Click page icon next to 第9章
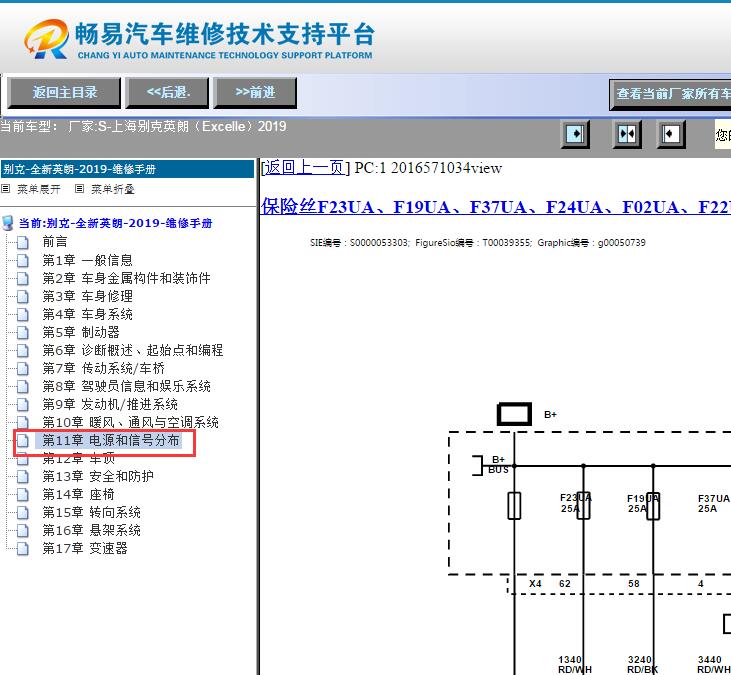The image size is (731, 675). (23, 405)
